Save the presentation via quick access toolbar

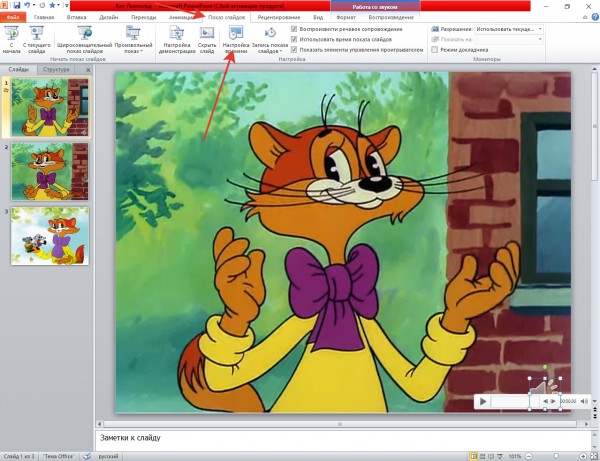(x=16, y=5)
